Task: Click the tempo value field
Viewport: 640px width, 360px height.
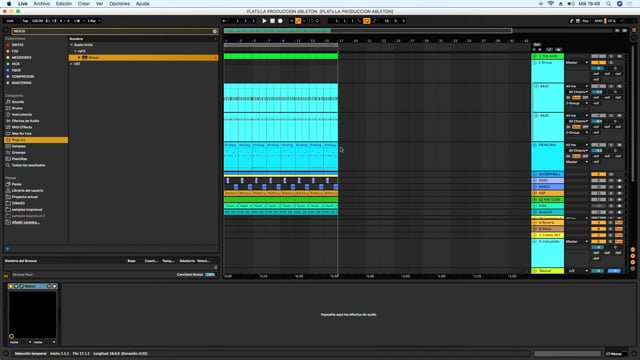Action: (x=37, y=21)
